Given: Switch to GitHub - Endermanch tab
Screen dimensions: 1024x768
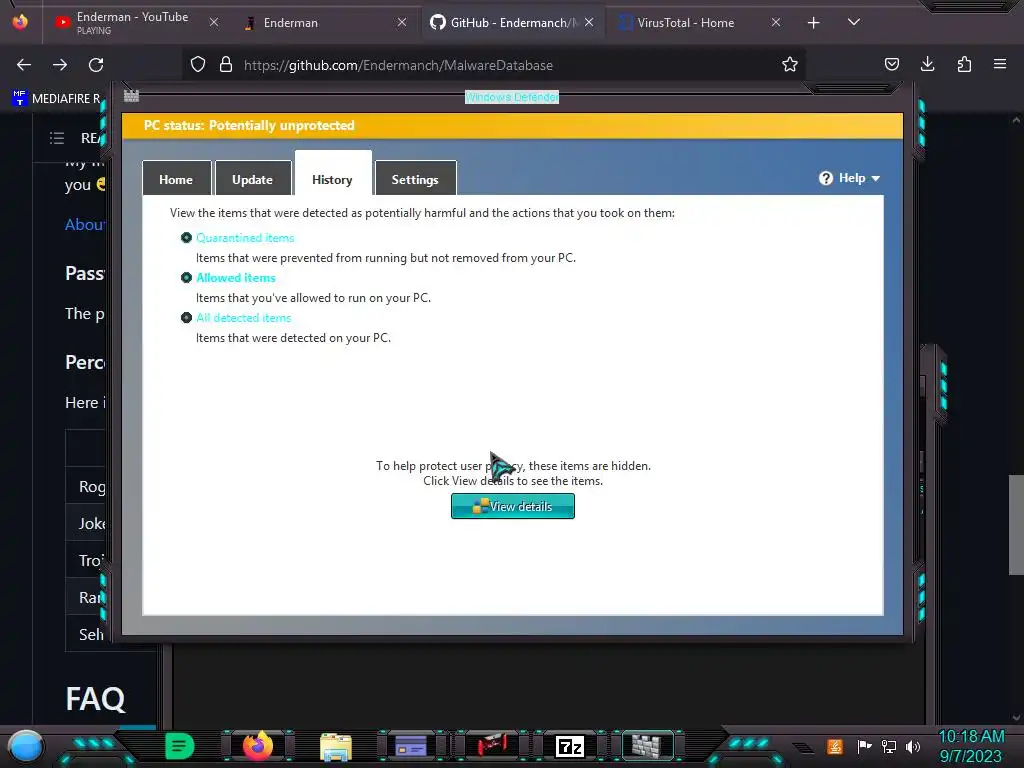Looking at the screenshot, I should point(512,23).
